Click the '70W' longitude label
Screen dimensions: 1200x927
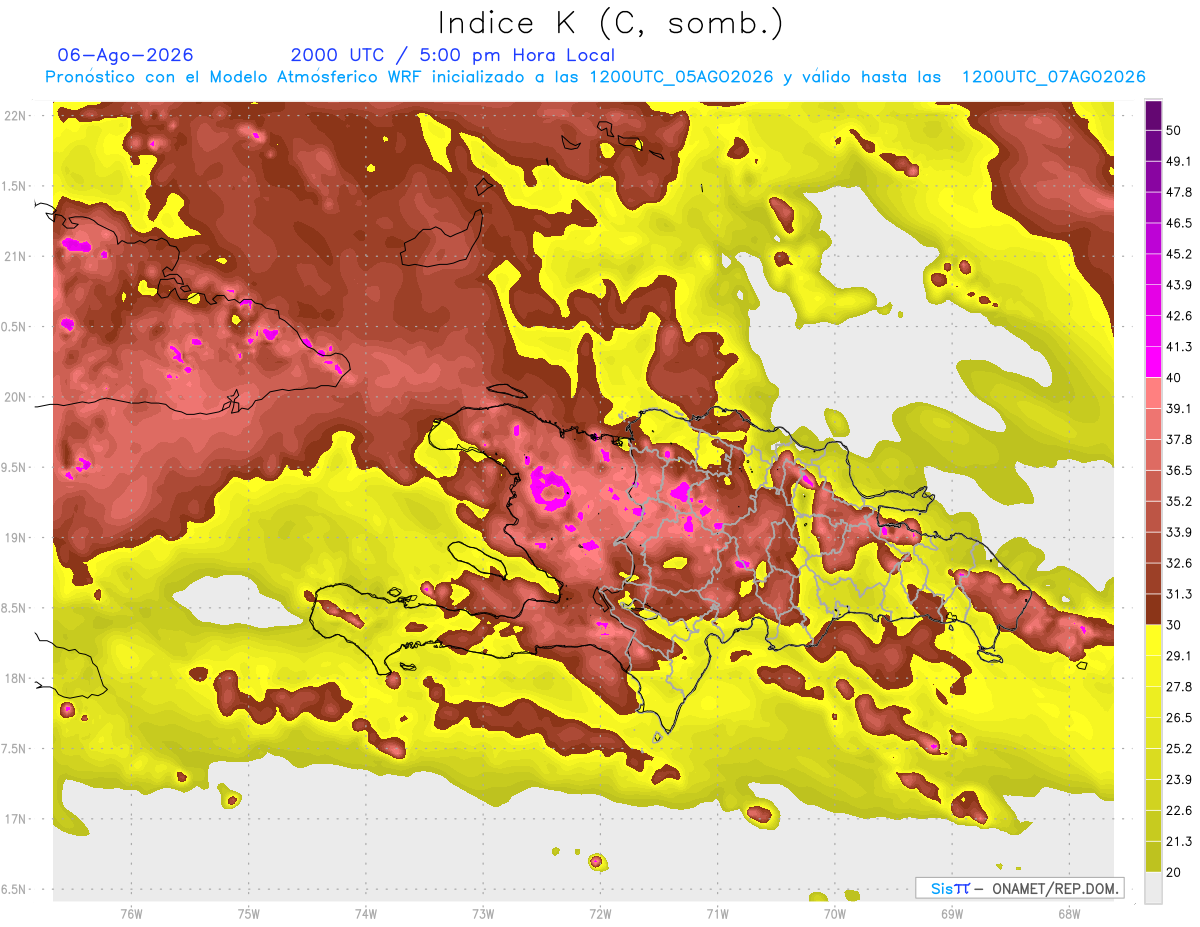click(x=835, y=913)
